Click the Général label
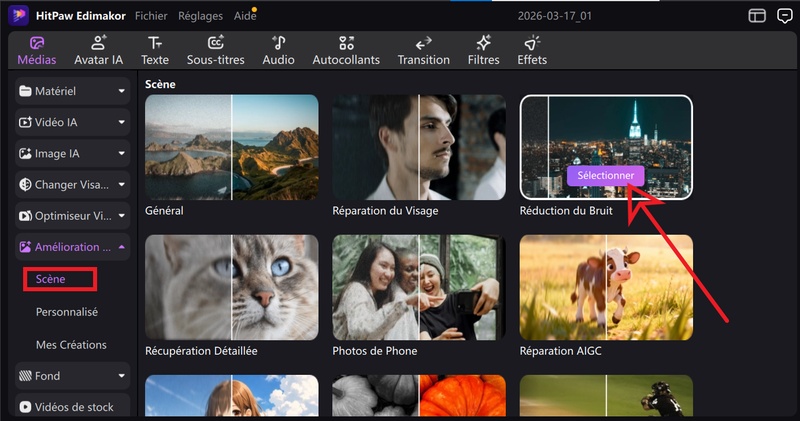 pyautogui.click(x=164, y=211)
